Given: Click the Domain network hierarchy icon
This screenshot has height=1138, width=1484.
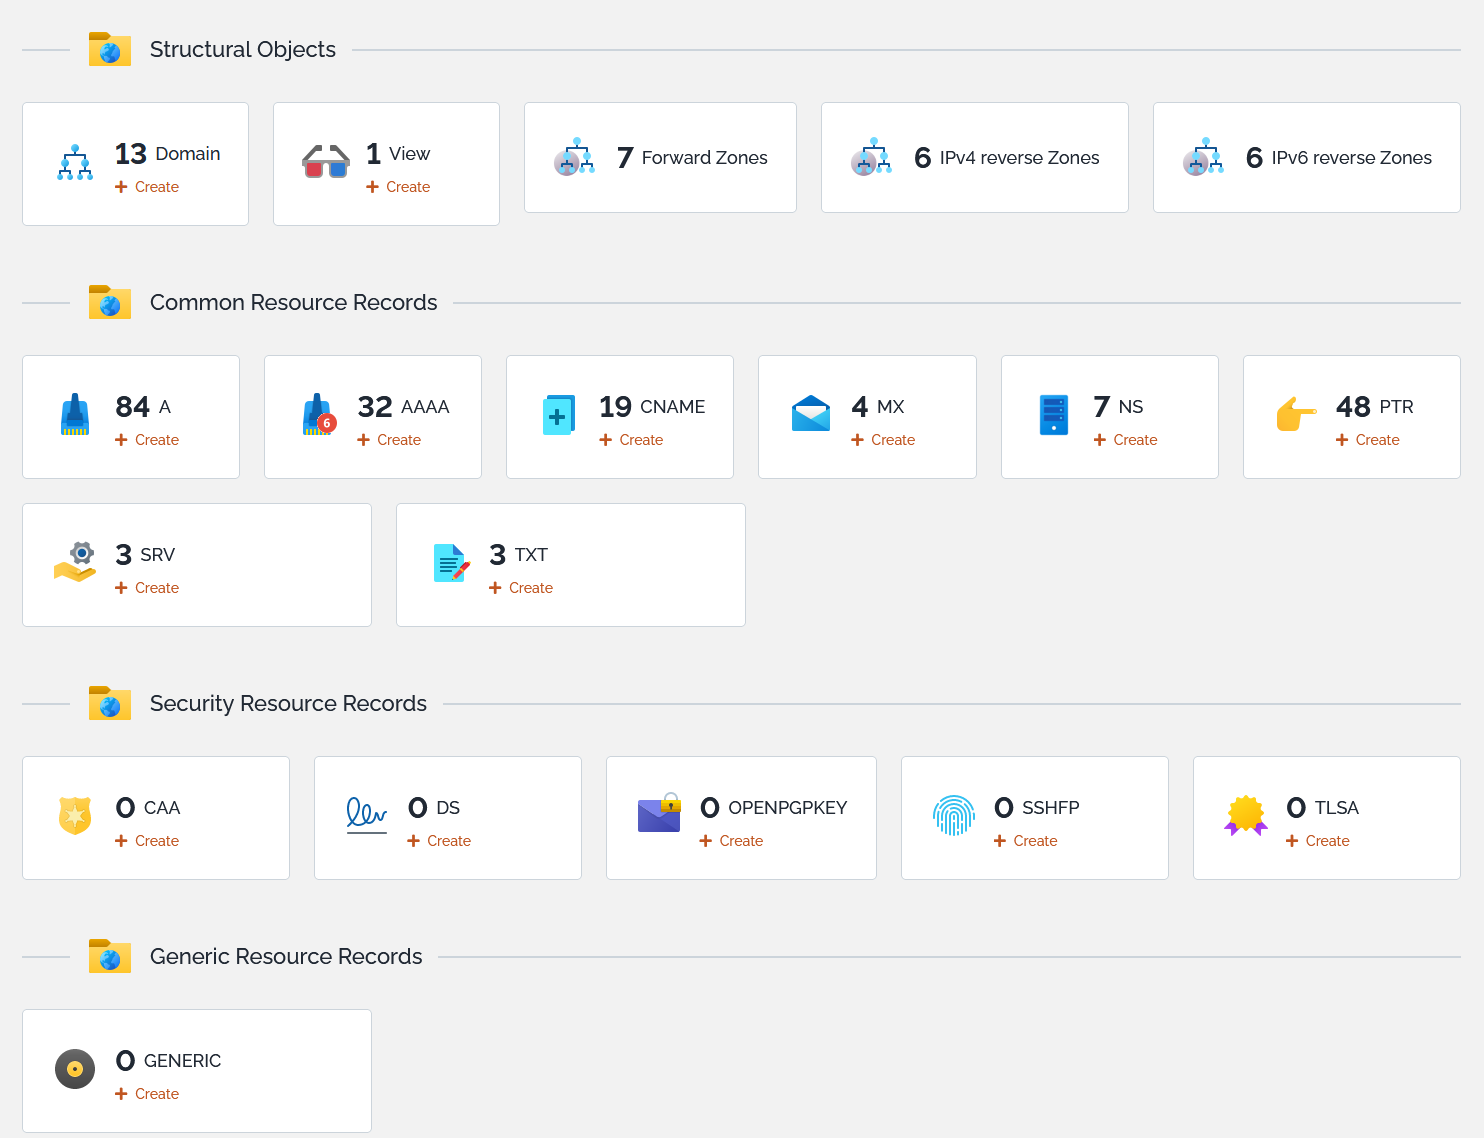Looking at the screenshot, I should pos(75,163).
